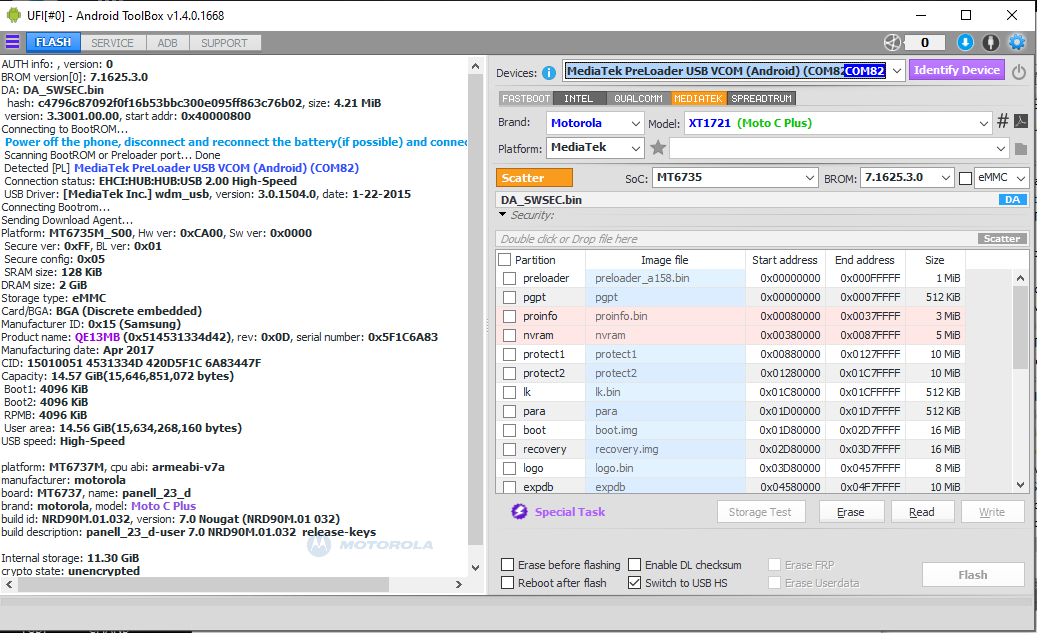Tick the preloader partition checkbox

tap(509, 278)
